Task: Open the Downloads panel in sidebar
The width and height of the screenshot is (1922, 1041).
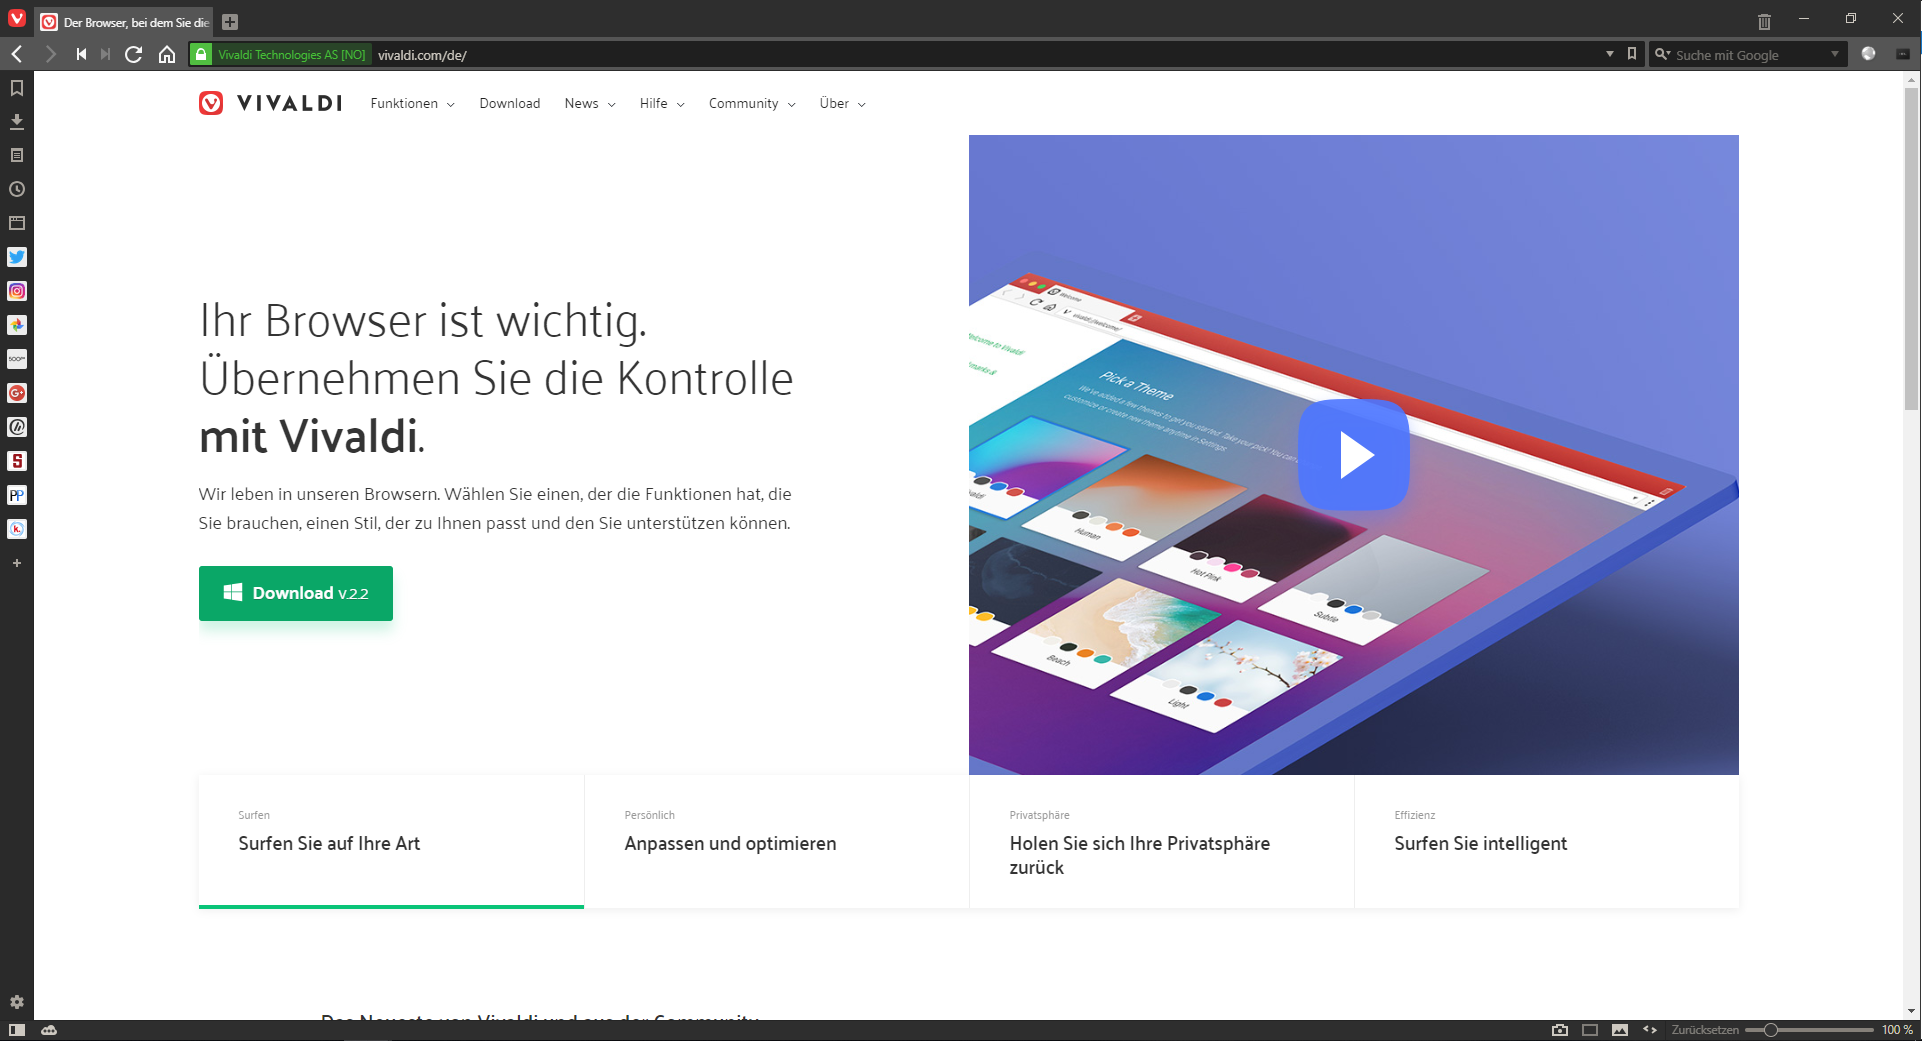Action: point(17,122)
